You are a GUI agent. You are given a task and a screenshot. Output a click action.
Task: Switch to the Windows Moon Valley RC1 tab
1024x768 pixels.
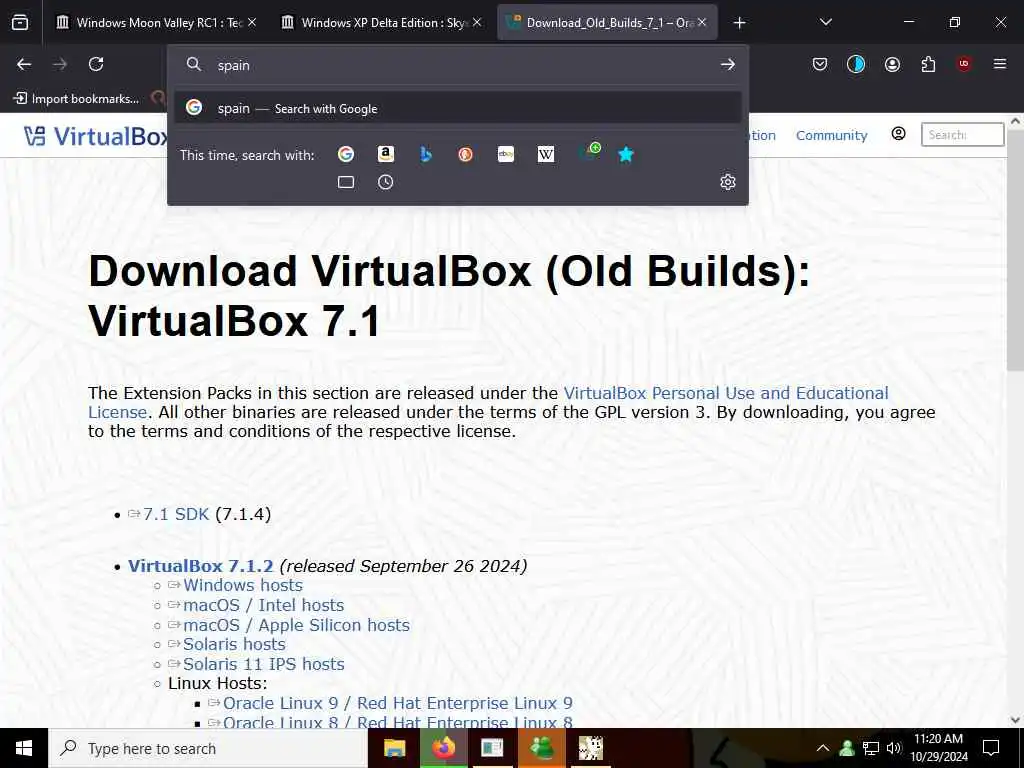pyautogui.click(x=157, y=23)
